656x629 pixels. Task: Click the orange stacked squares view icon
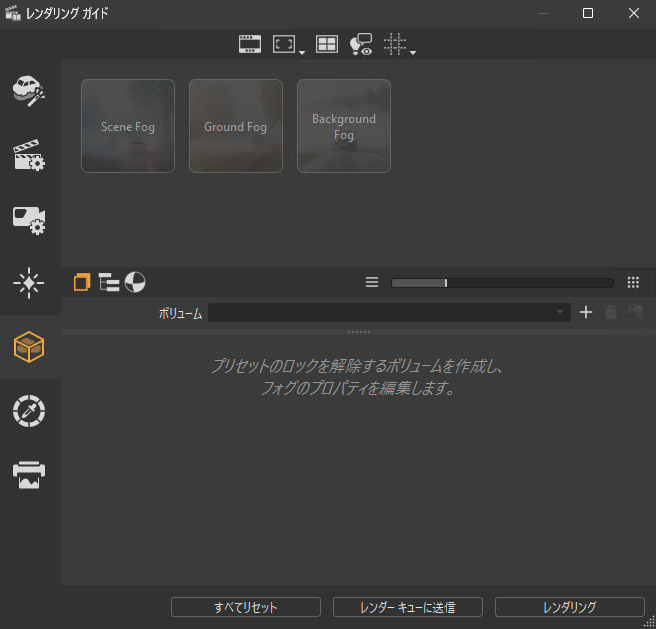[82, 282]
